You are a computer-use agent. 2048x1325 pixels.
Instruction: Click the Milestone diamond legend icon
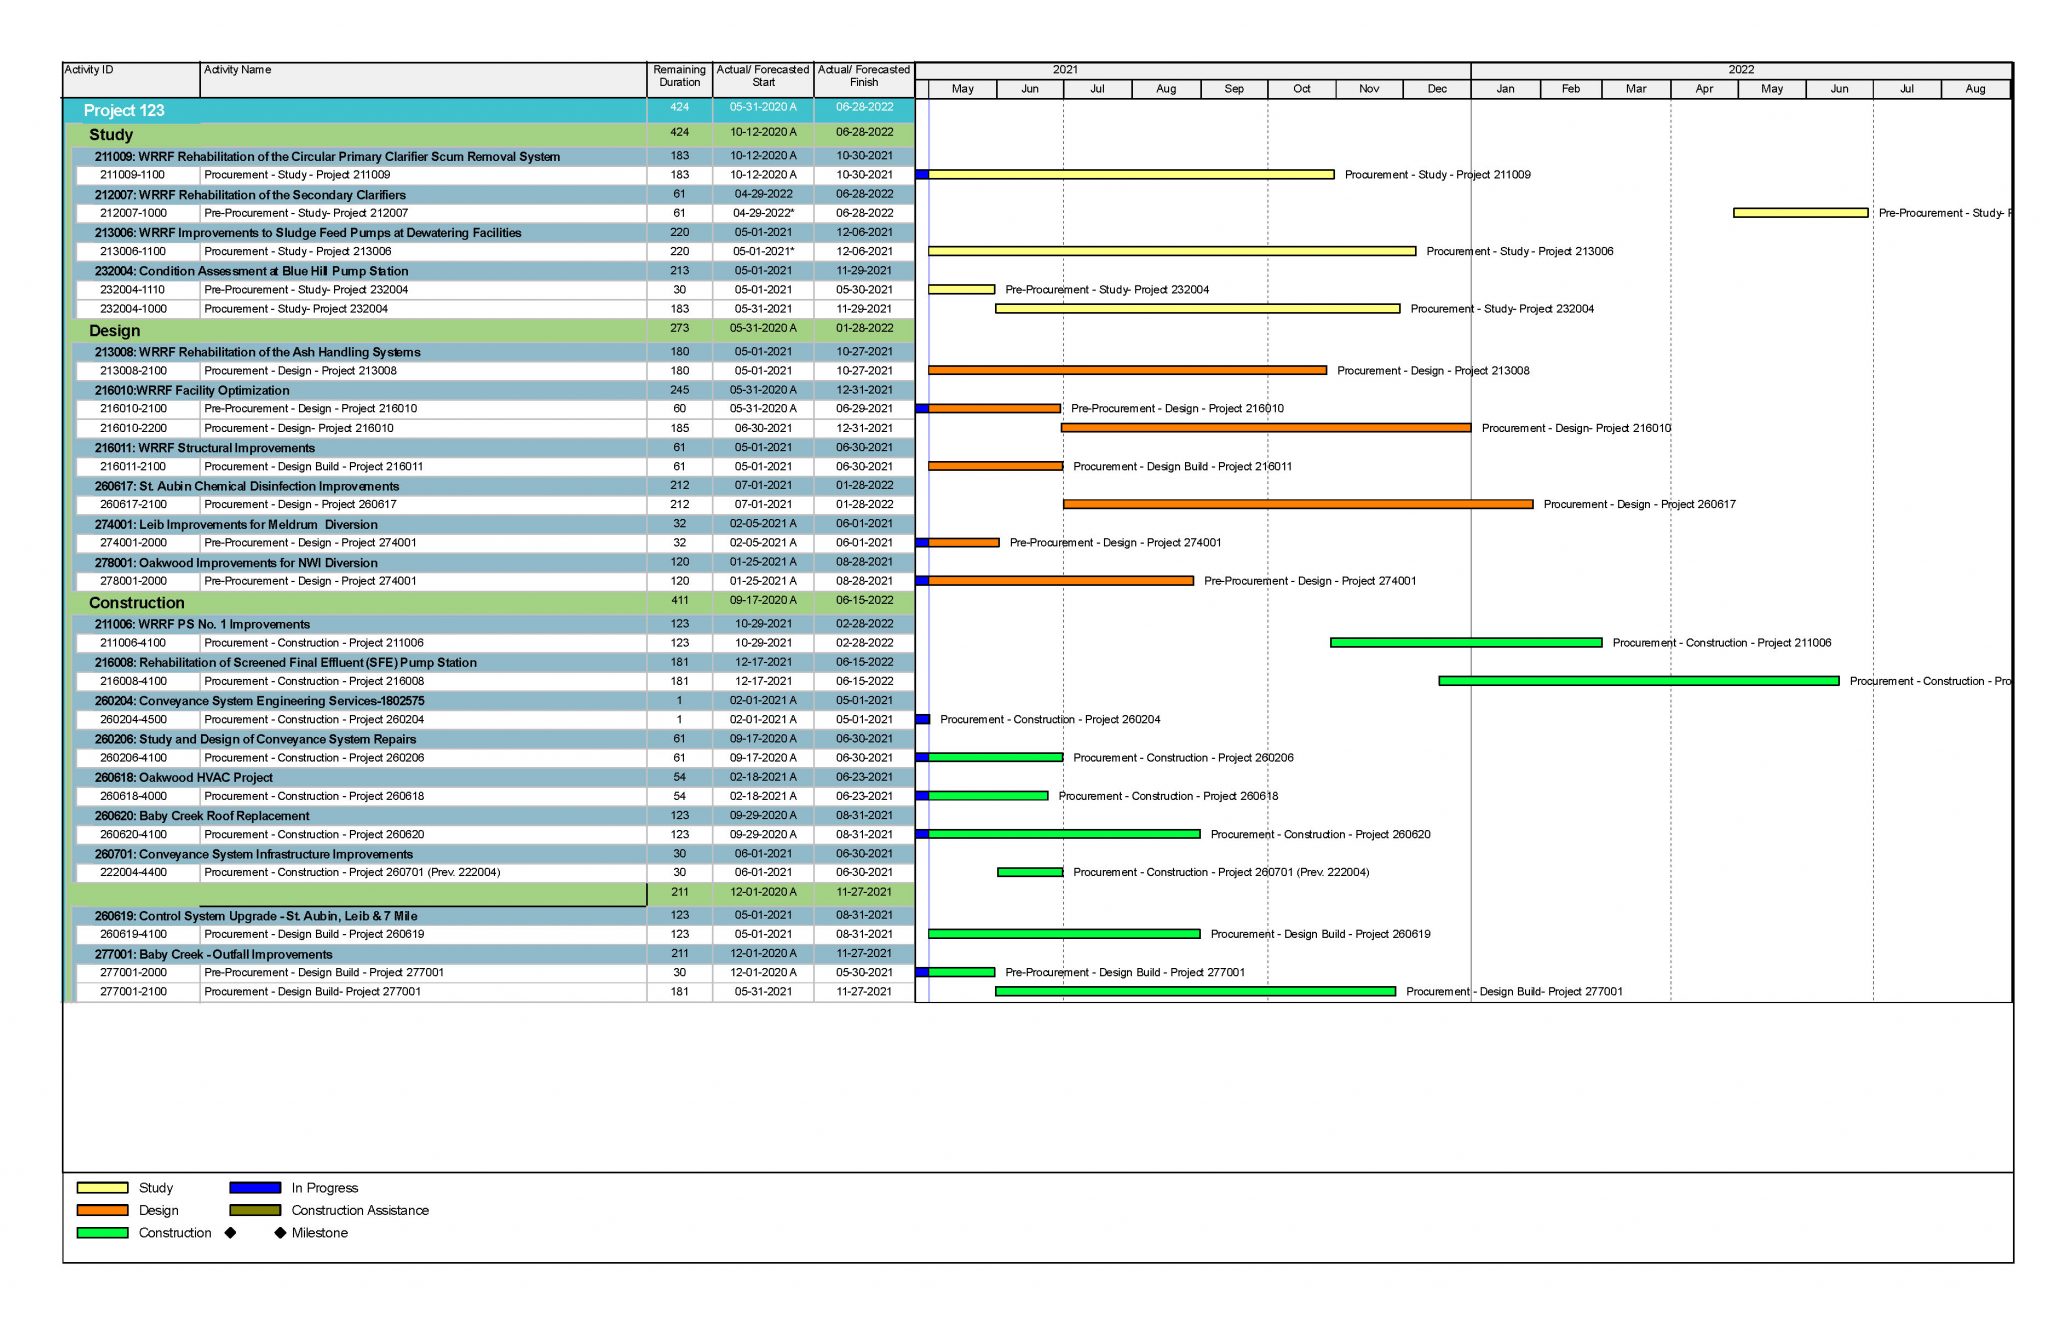pyautogui.click(x=280, y=1233)
